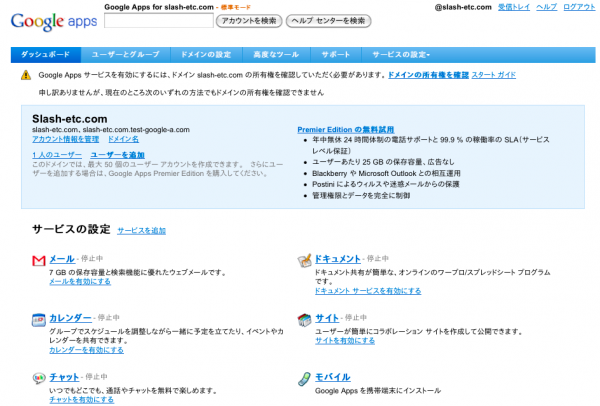Click メールを有効にする link

coord(80,282)
